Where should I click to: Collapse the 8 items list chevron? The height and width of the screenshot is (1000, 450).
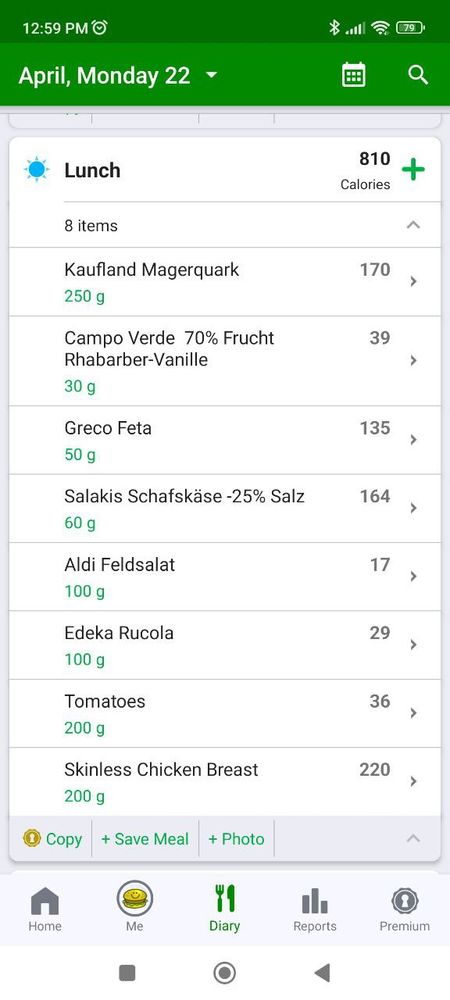(x=413, y=224)
